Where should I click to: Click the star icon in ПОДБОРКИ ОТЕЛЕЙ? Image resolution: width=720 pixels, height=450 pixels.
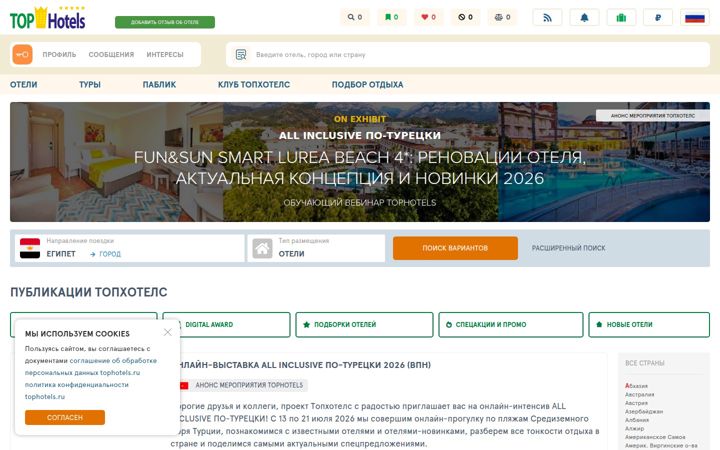pyautogui.click(x=306, y=325)
